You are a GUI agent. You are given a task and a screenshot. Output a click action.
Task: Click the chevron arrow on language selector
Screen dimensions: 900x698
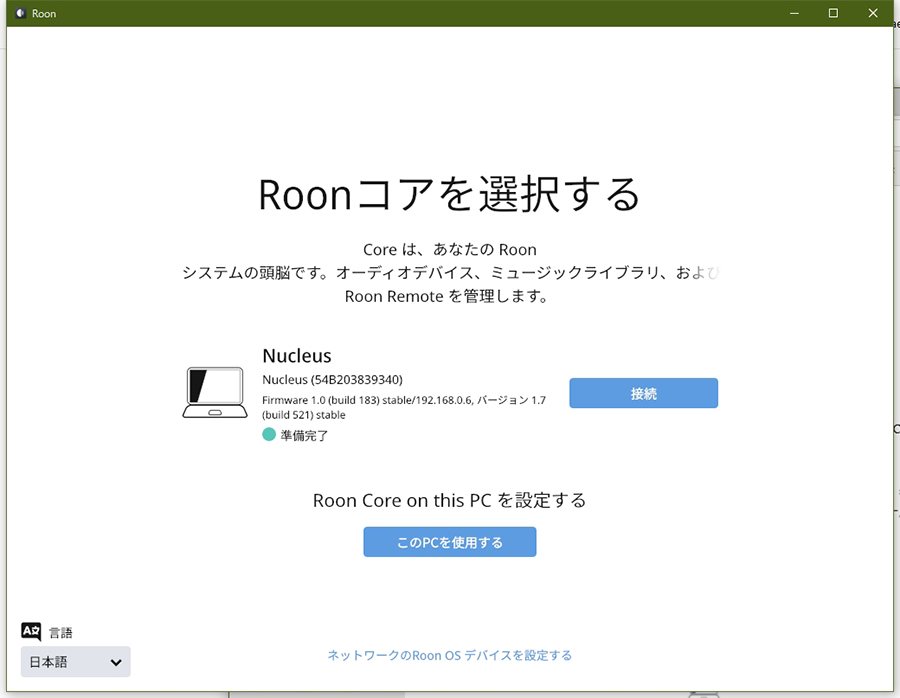click(116, 662)
